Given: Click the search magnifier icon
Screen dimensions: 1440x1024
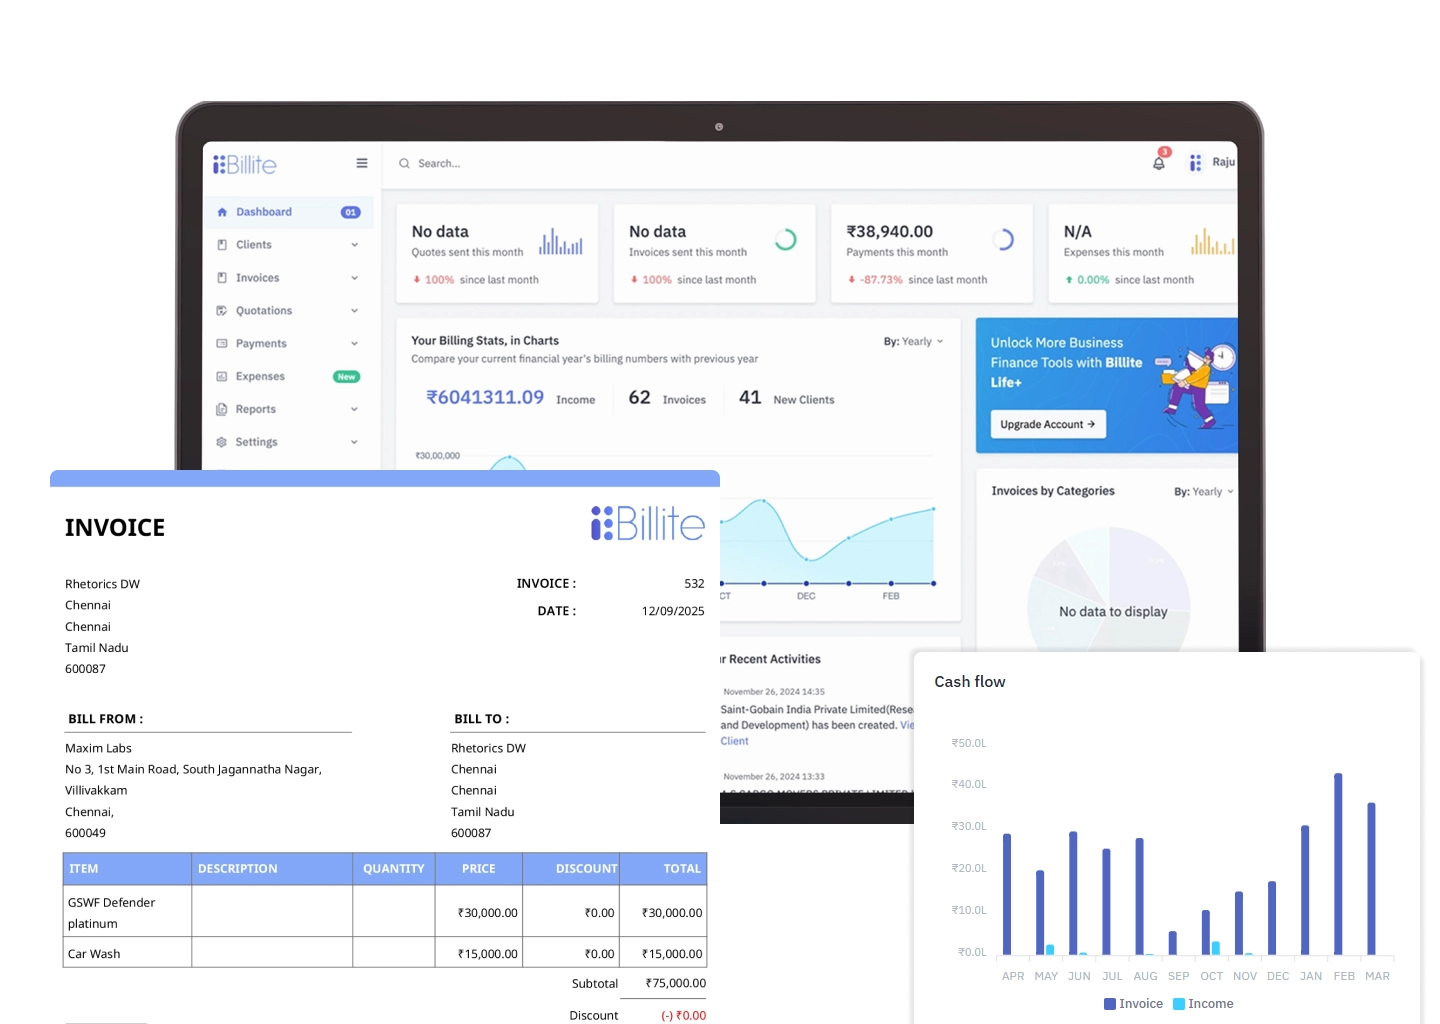Looking at the screenshot, I should pyautogui.click(x=404, y=164).
